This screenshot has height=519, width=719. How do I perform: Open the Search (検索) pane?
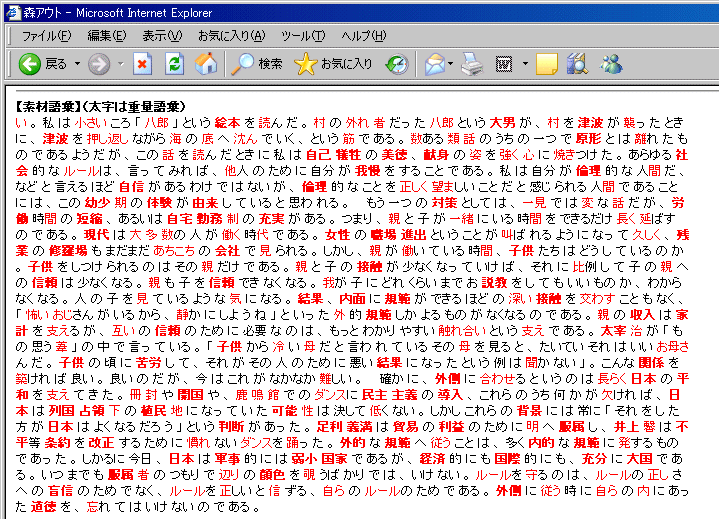tap(257, 64)
